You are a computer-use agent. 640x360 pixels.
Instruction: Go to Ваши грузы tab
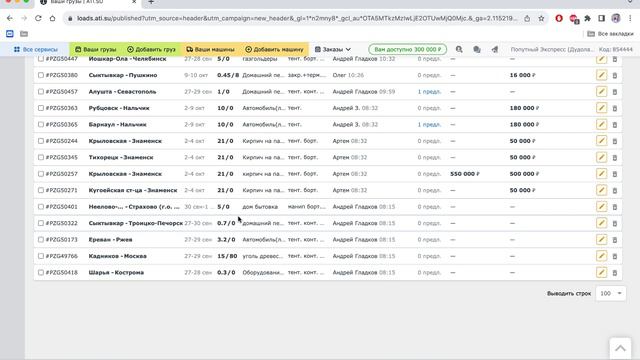tap(96, 49)
